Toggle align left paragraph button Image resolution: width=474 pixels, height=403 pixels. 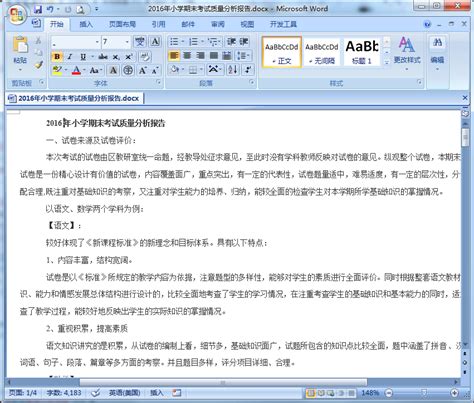click(174, 56)
